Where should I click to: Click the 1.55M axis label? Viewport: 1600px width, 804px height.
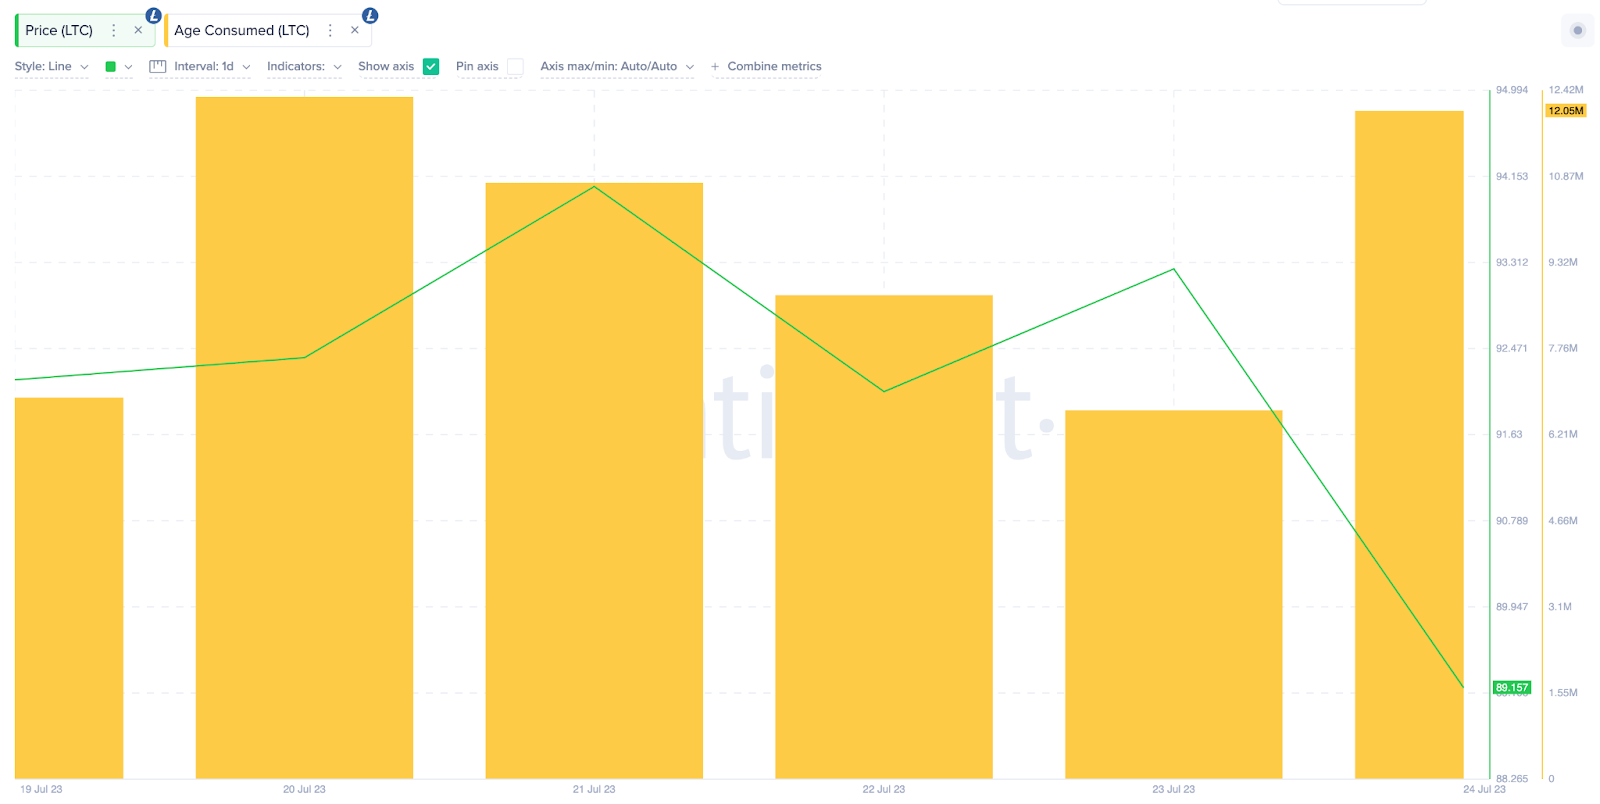click(x=1563, y=693)
